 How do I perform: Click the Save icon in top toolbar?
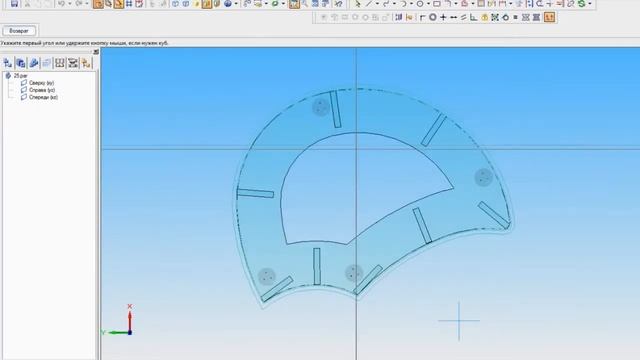[14, 4]
